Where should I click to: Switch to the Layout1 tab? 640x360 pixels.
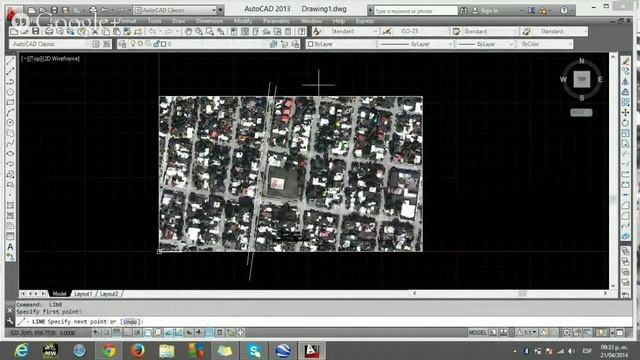coord(83,293)
